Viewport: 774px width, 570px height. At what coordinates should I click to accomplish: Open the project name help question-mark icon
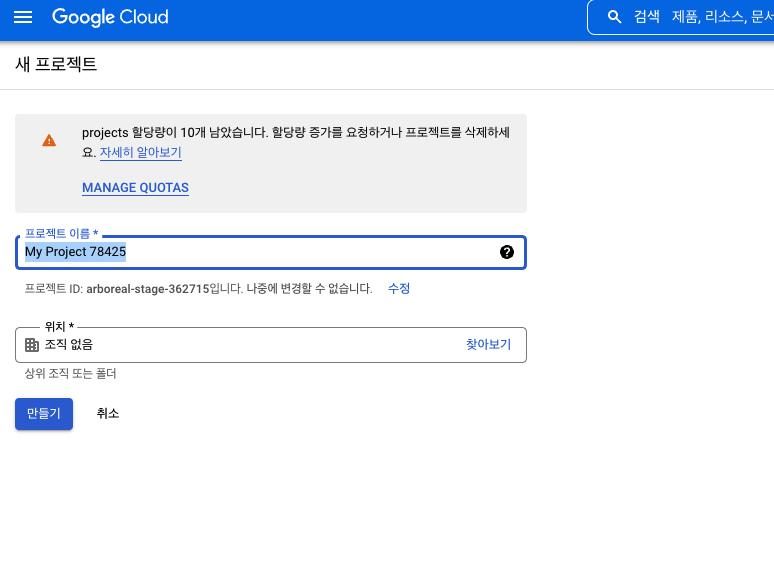coord(506,252)
